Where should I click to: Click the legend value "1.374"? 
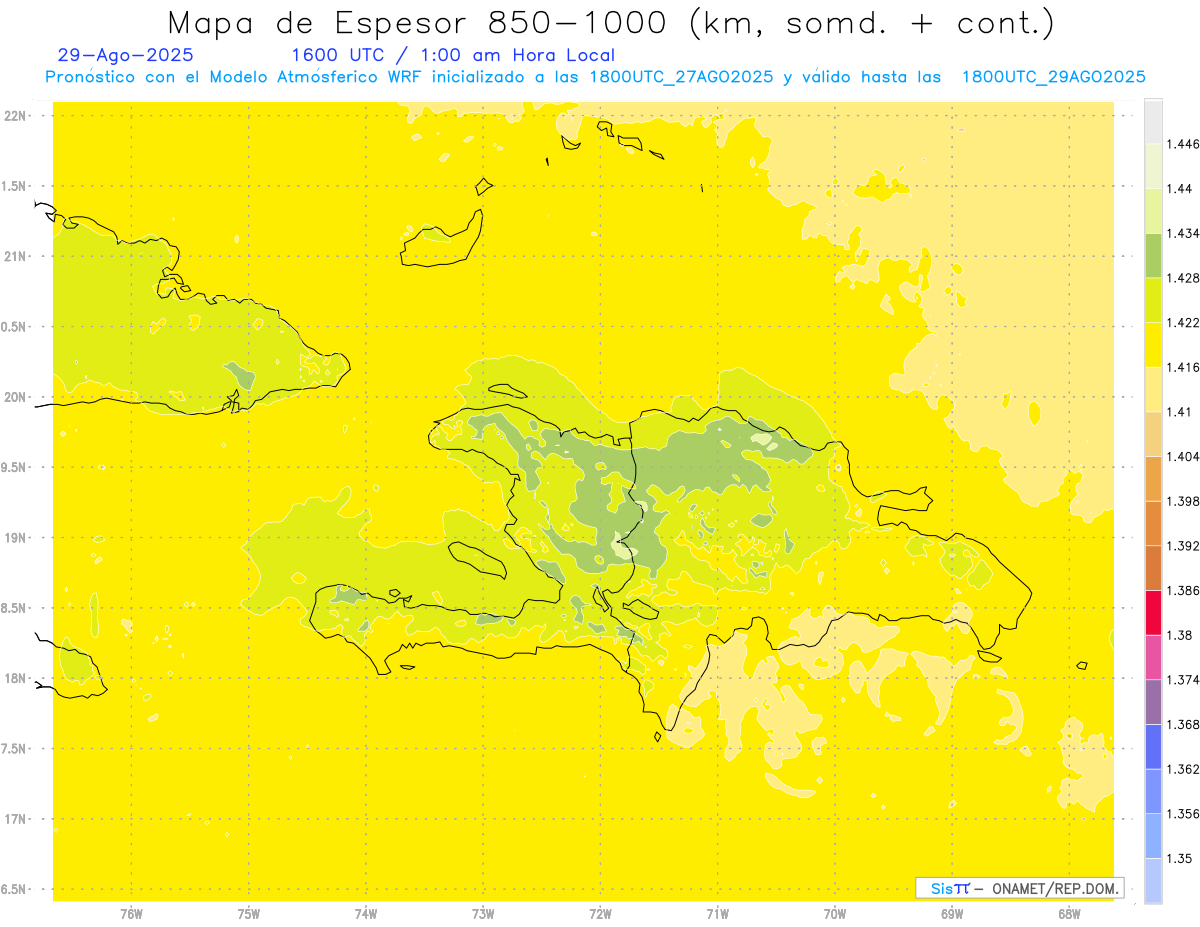(x=1184, y=680)
